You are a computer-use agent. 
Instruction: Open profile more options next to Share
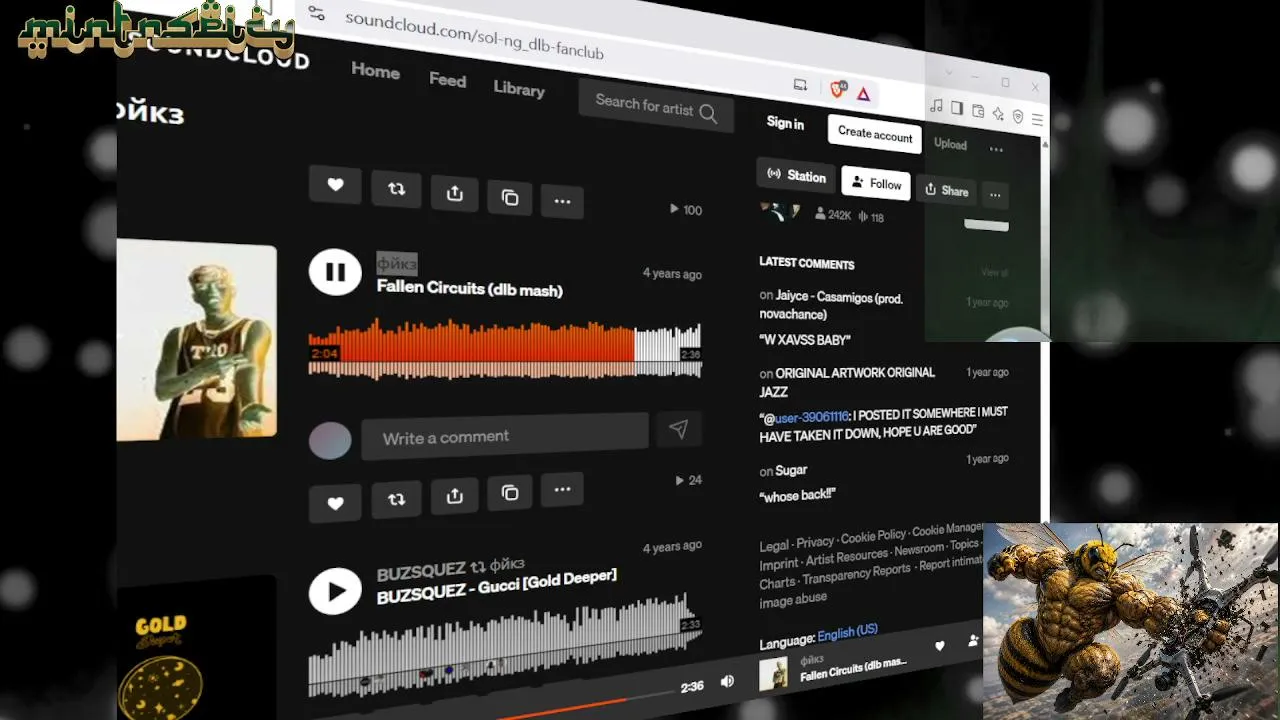[x=995, y=196]
